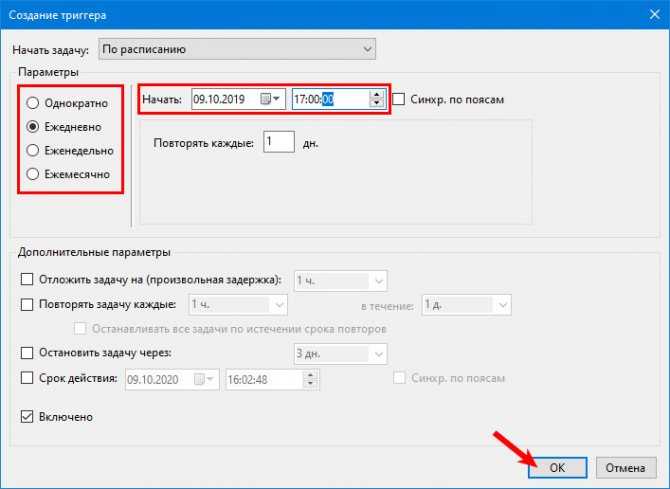The height and width of the screenshot is (489, 670).
Task: Open the 3 дн. stop-after dropdown
Action: tap(341, 354)
